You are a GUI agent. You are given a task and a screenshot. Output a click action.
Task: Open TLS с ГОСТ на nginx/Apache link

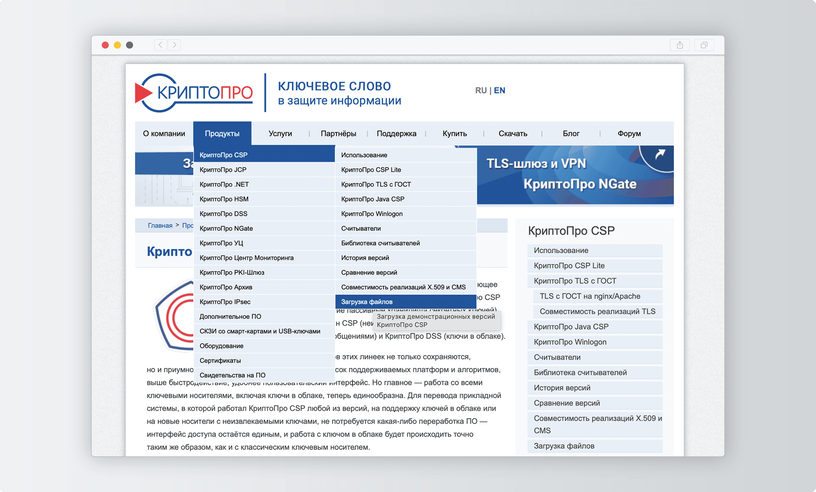coord(598,296)
